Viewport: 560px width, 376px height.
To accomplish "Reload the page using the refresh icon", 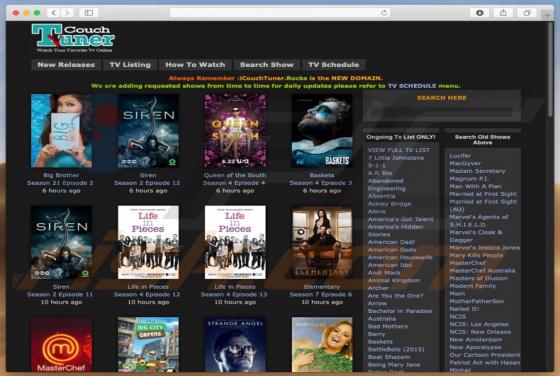I will tap(384, 13).
